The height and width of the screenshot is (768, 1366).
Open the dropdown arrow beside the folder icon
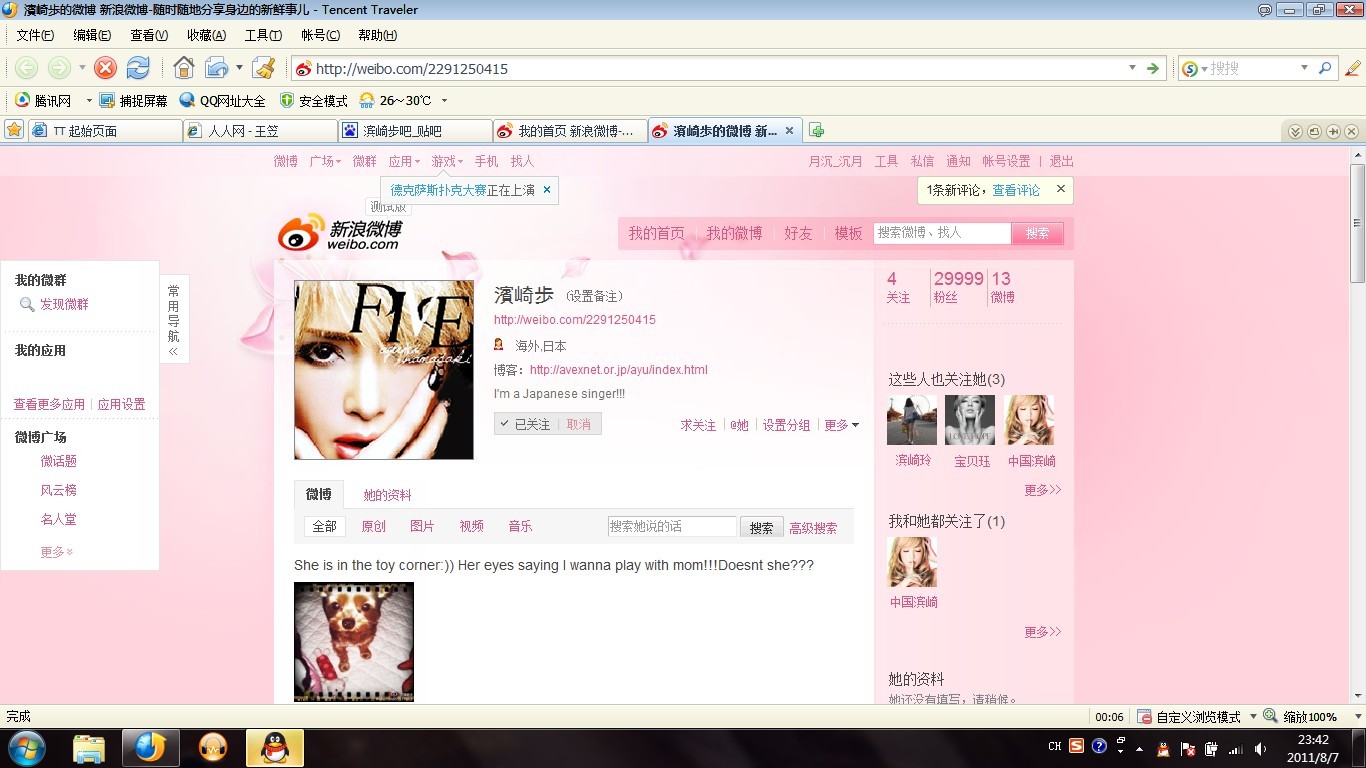239,68
